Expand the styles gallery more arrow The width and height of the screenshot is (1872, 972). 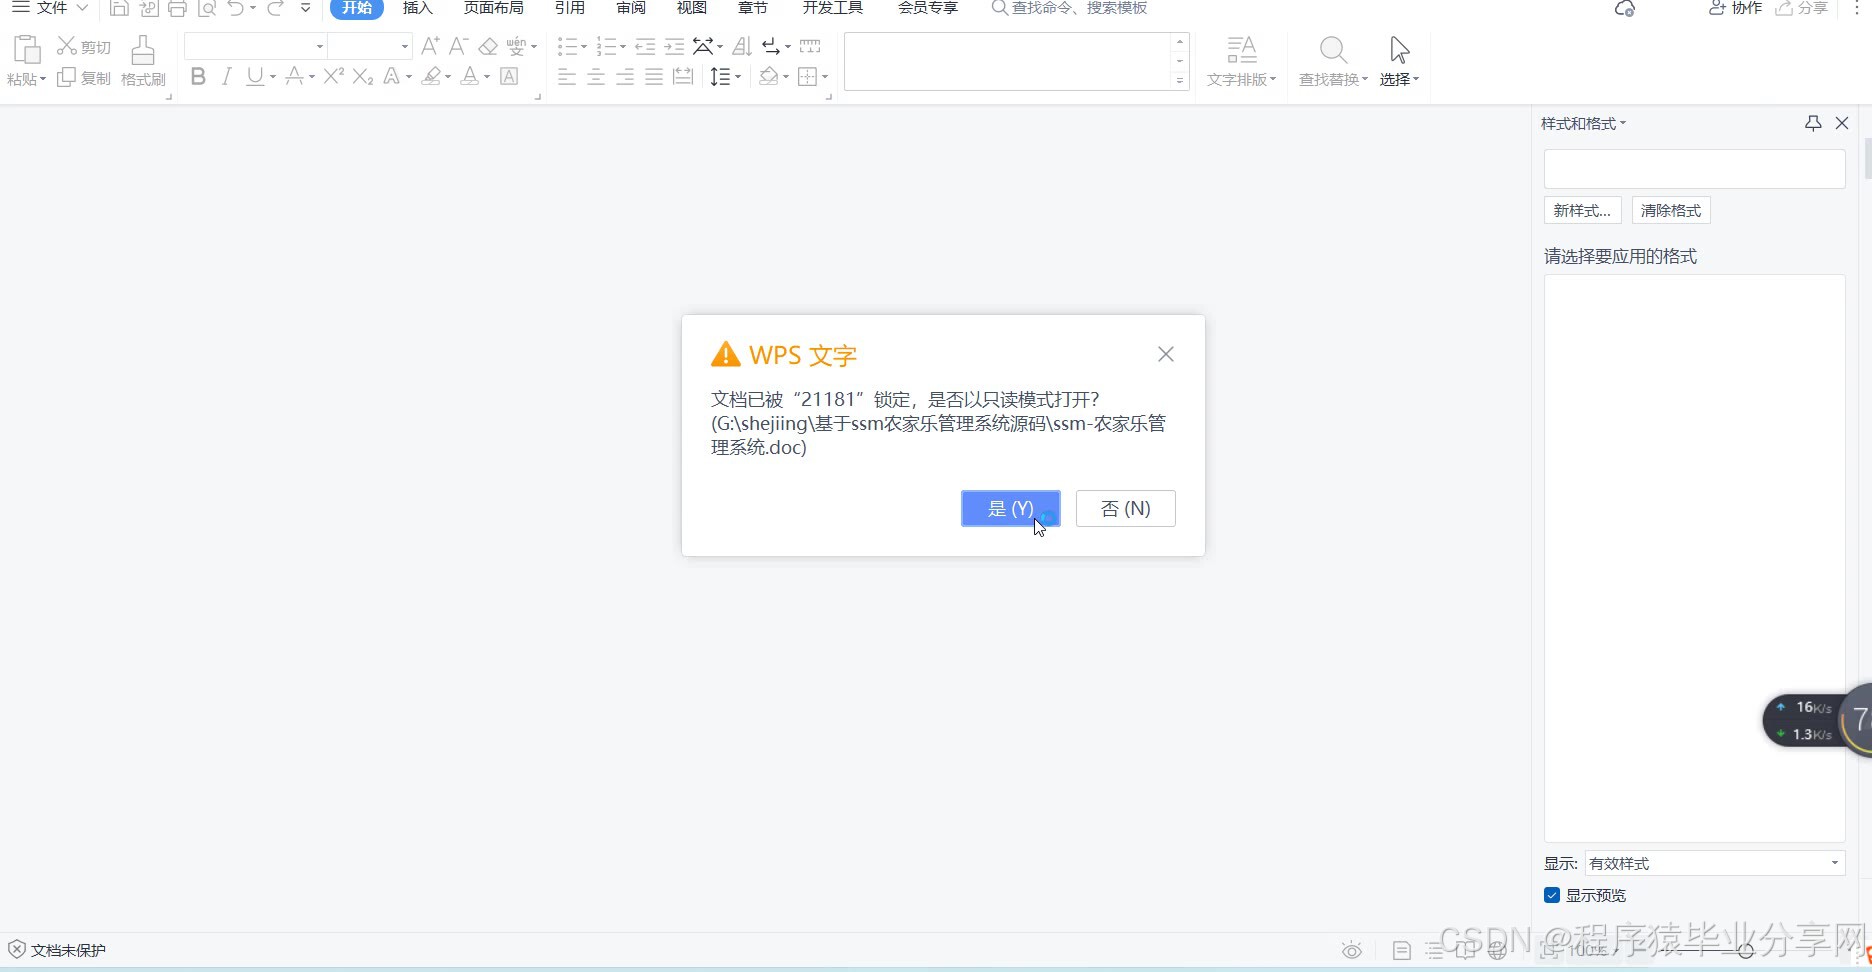(x=1180, y=81)
